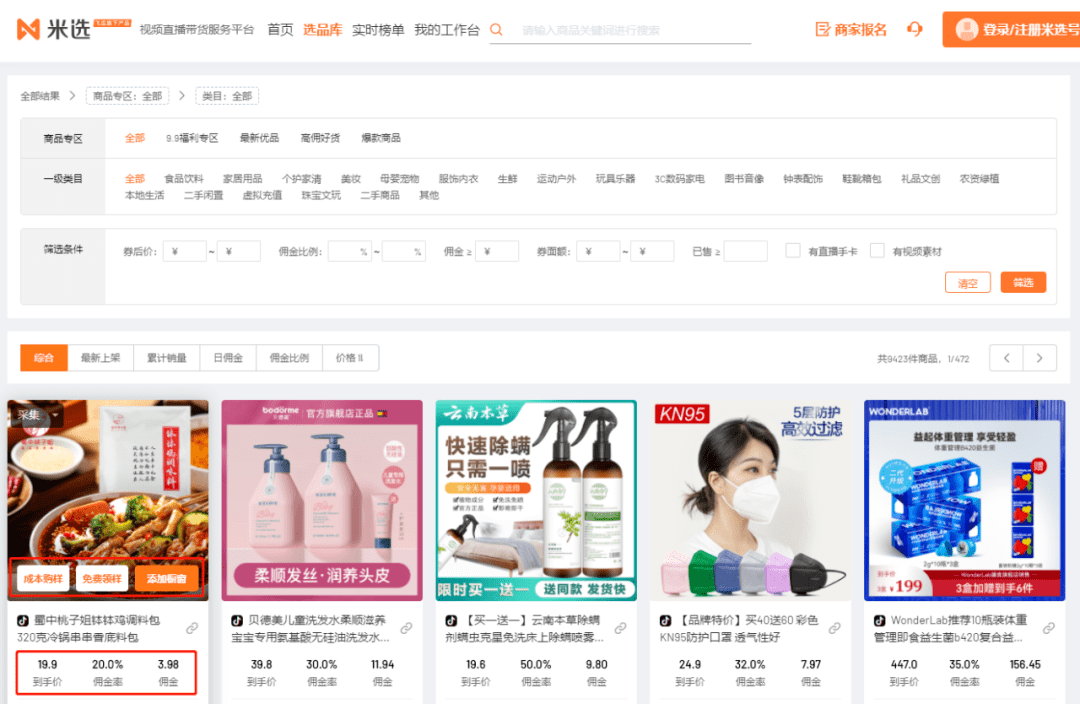This screenshot has height=704, width=1080.
Task: Enable 有视频素材 checkbox
Action: [x=877, y=250]
